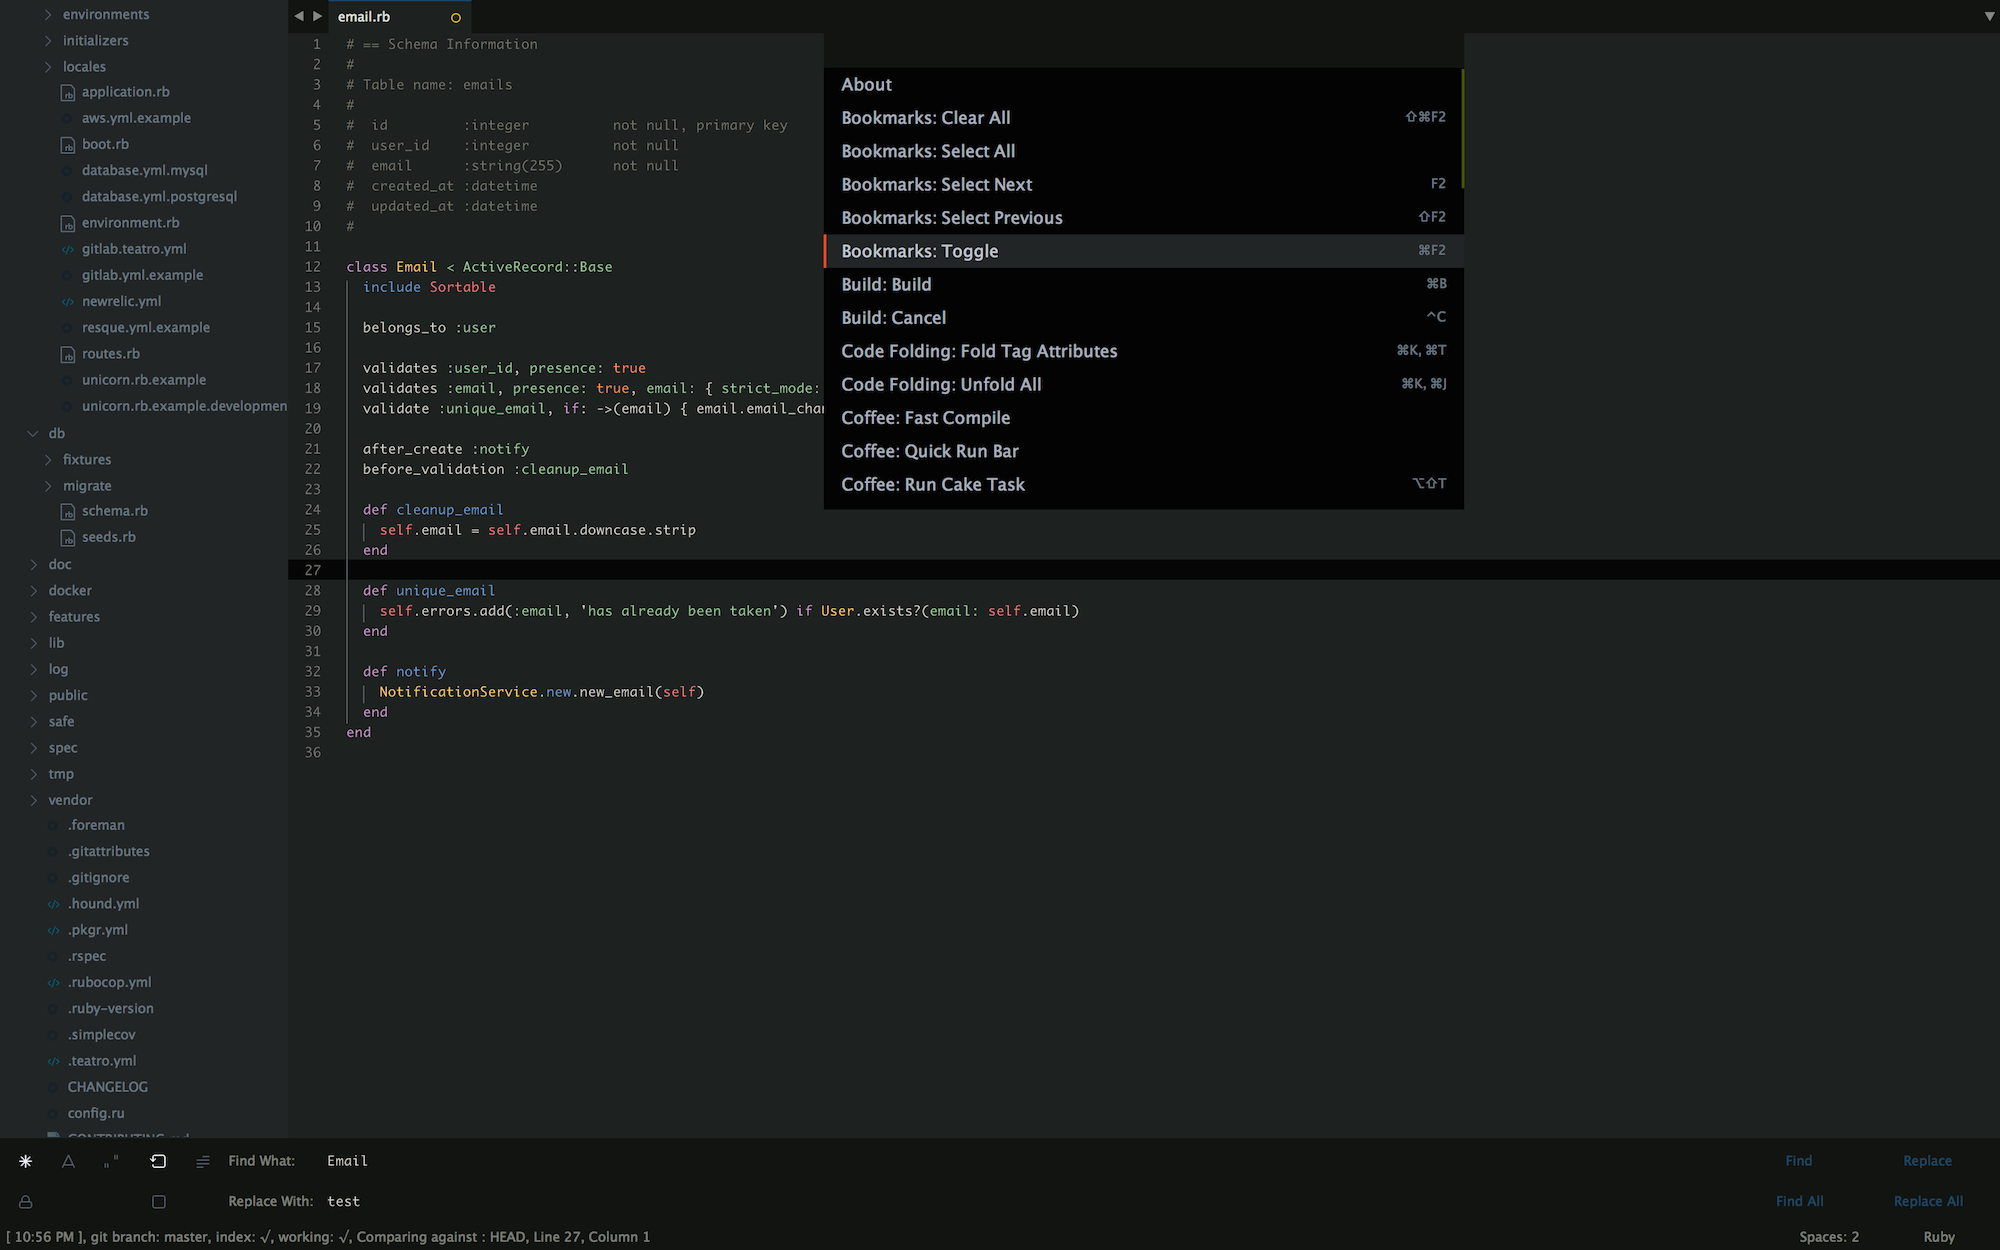Click code icon beside gitlab.teatro.yml
The image size is (2000, 1250).
pos(68,250)
